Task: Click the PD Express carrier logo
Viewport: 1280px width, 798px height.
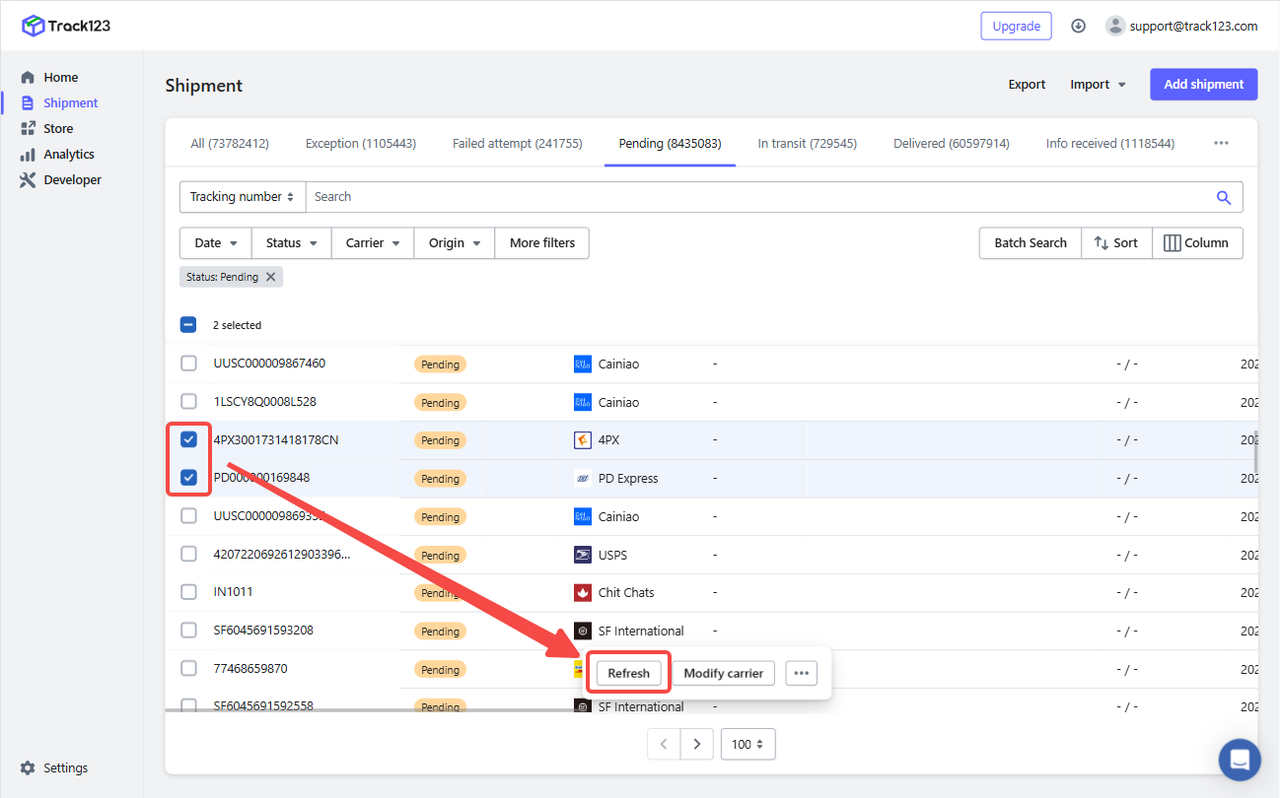Action: [x=583, y=478]
